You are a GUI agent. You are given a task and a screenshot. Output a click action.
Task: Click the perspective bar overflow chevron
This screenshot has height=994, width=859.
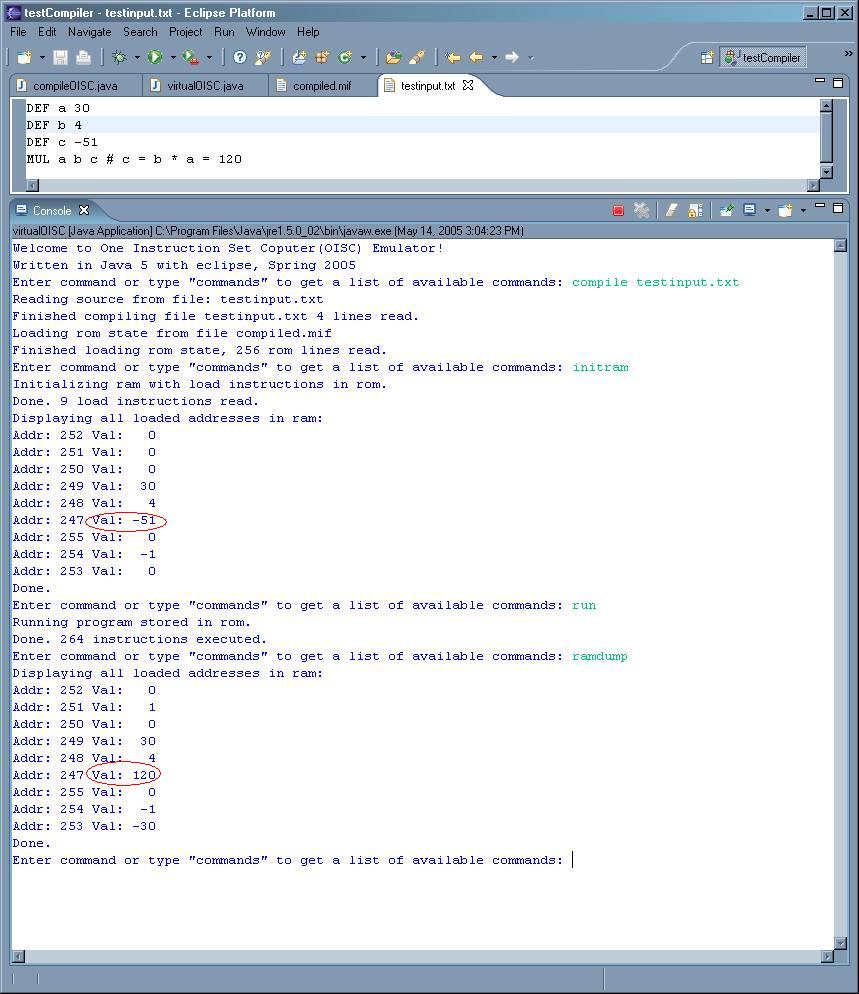click(x=848, y=54)
